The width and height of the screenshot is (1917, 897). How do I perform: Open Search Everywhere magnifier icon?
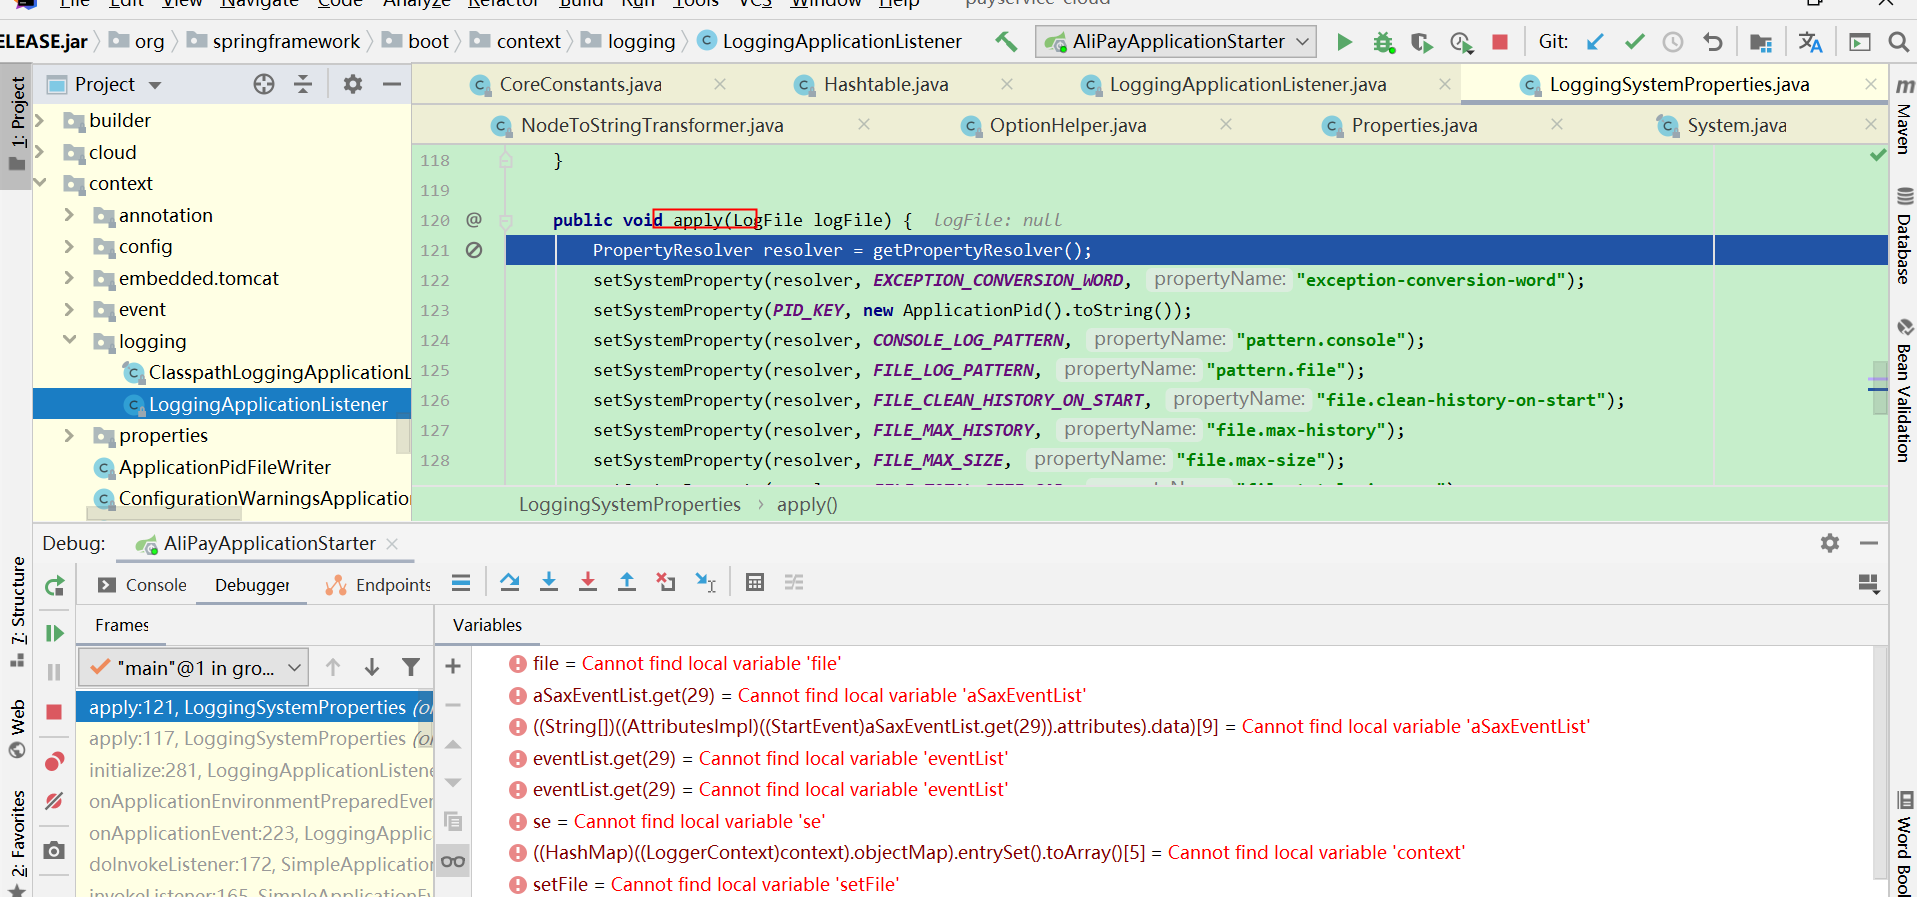pyautogui.click(x=1898, y=42)
